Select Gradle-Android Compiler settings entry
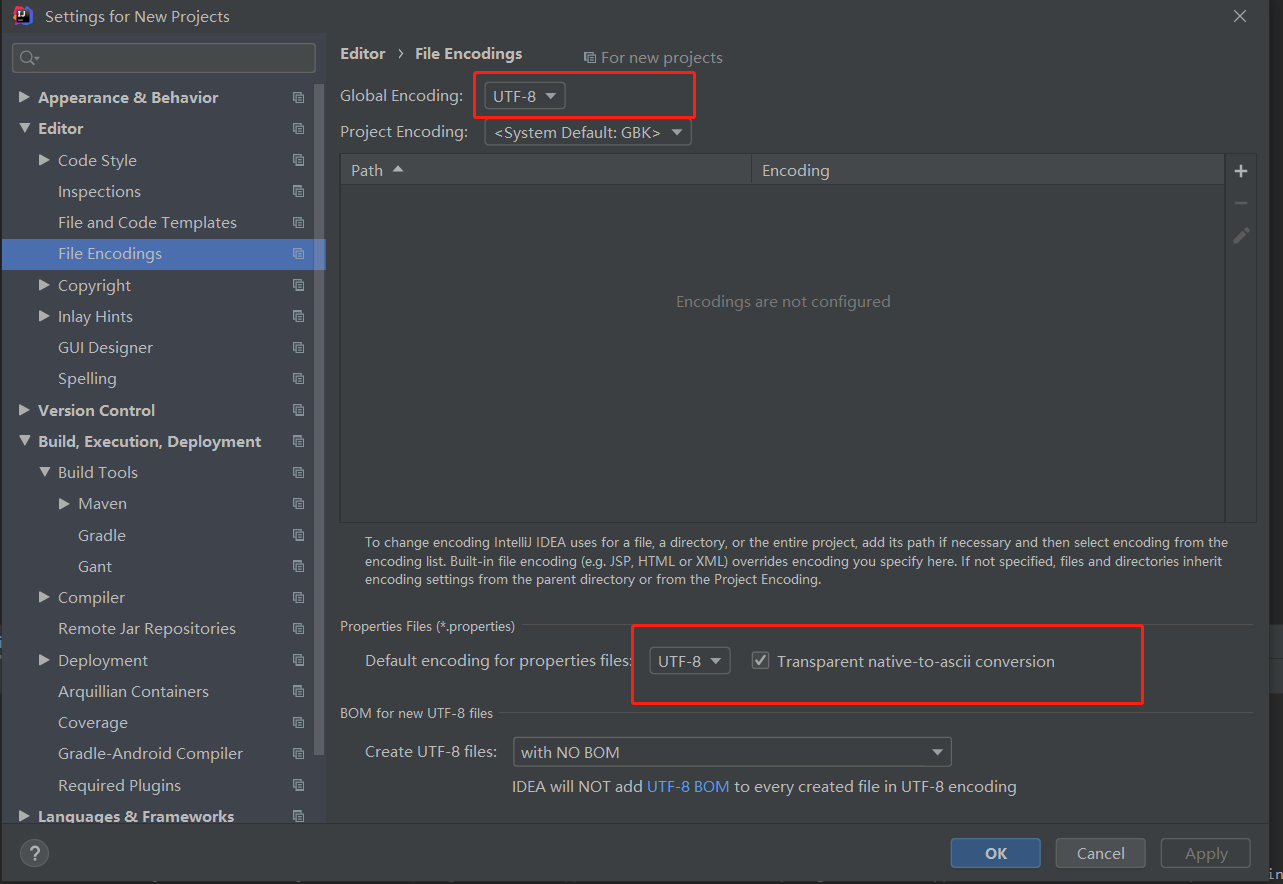This screenshot has height=884, width=1283. (x=150, y=753)
